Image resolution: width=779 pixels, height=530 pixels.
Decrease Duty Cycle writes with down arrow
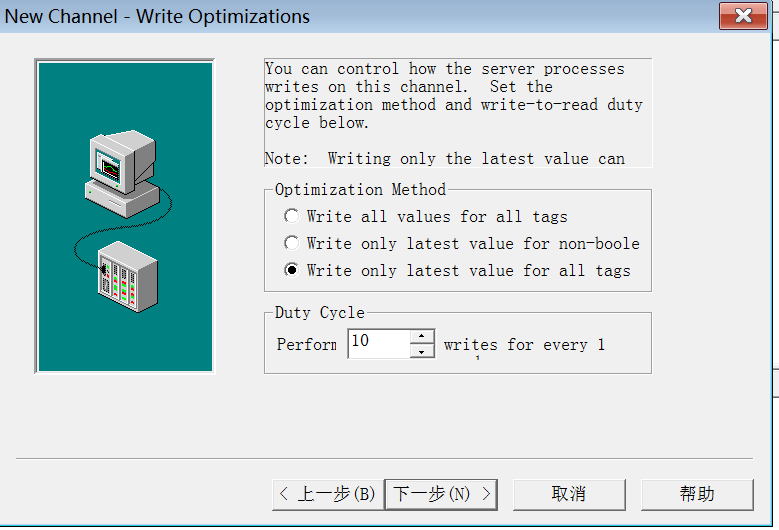click(423, 351)
